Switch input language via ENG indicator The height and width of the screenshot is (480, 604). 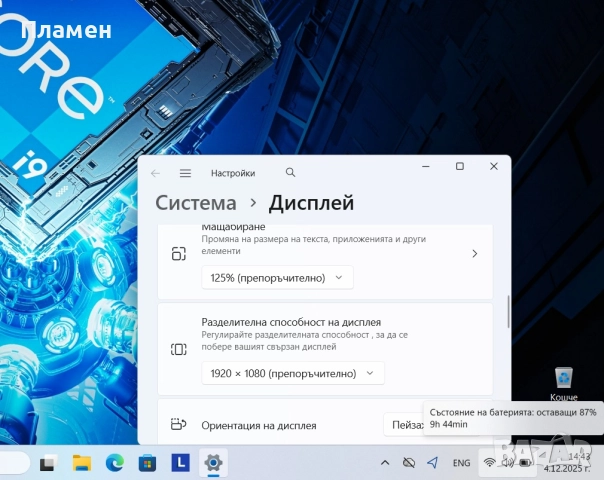461,463
